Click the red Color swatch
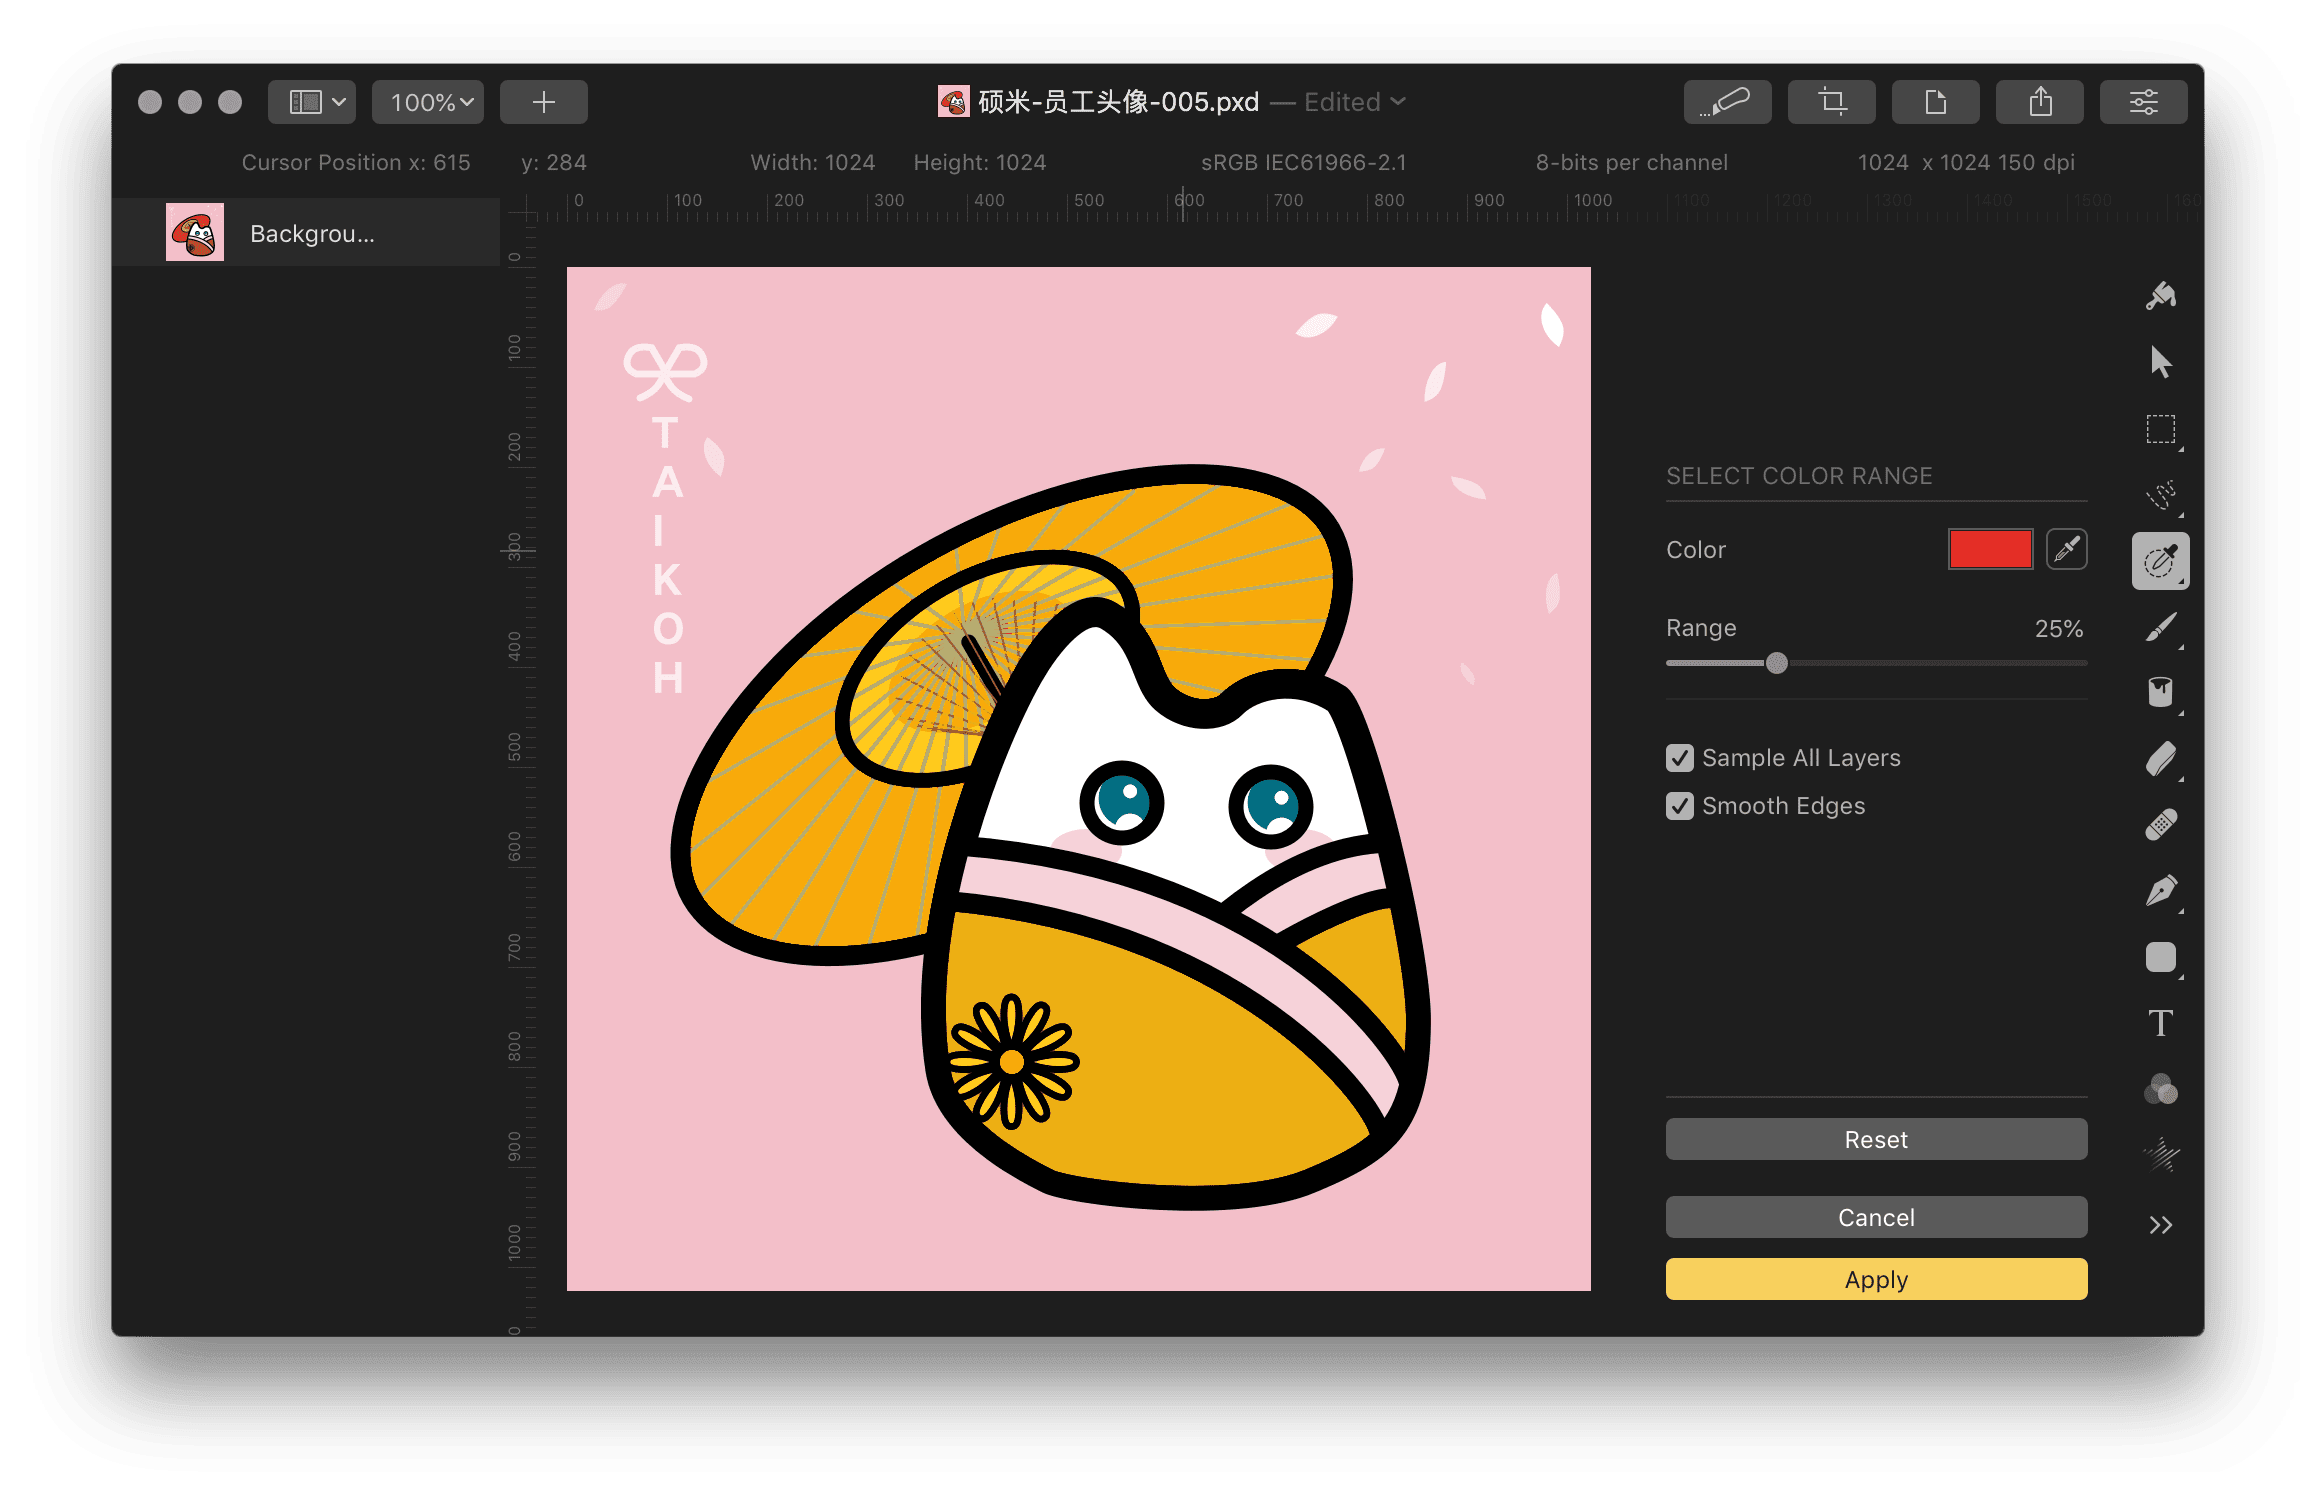 1990,549
